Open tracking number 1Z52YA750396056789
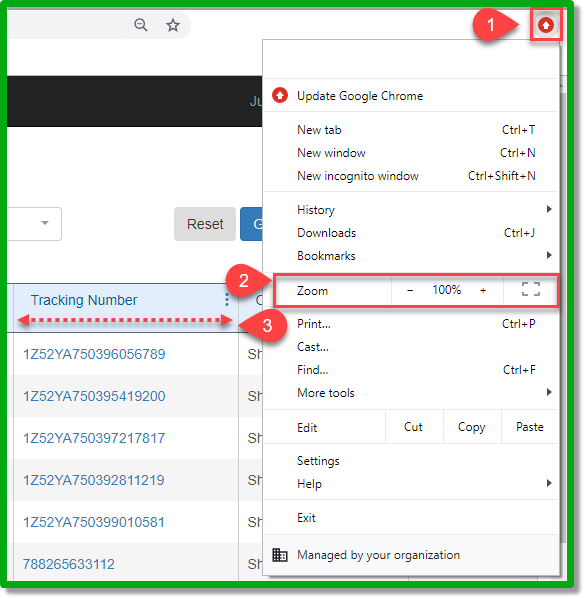 pyautogui.click(x=94, y=354)
